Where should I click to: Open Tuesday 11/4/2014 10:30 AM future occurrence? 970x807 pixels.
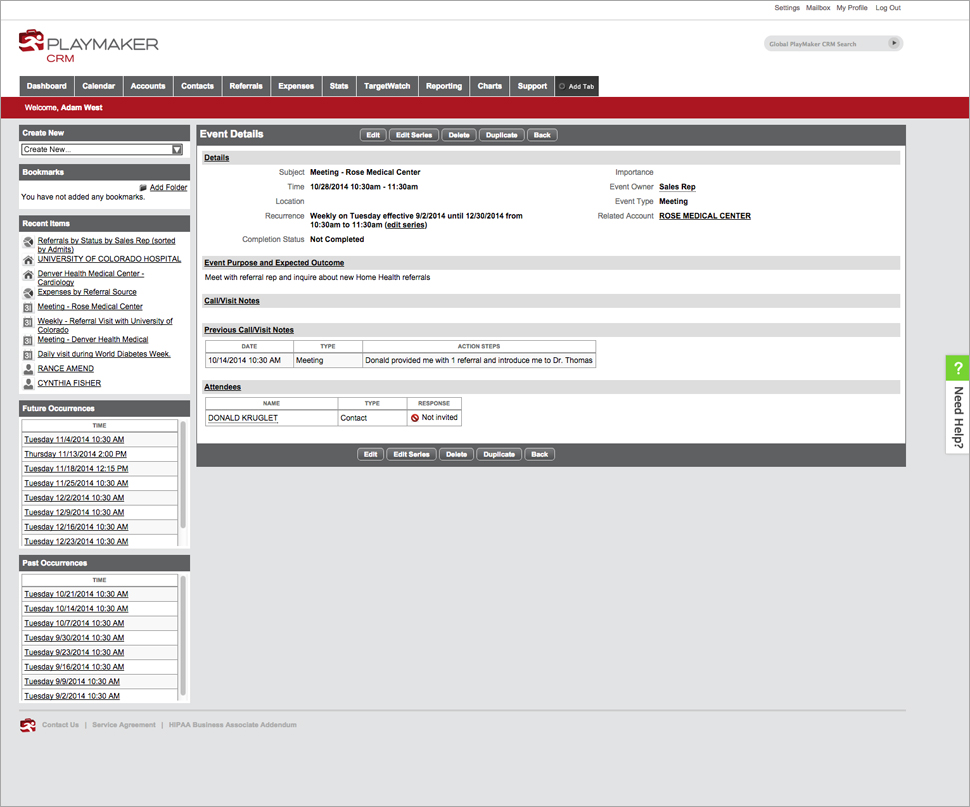[74, 440]
